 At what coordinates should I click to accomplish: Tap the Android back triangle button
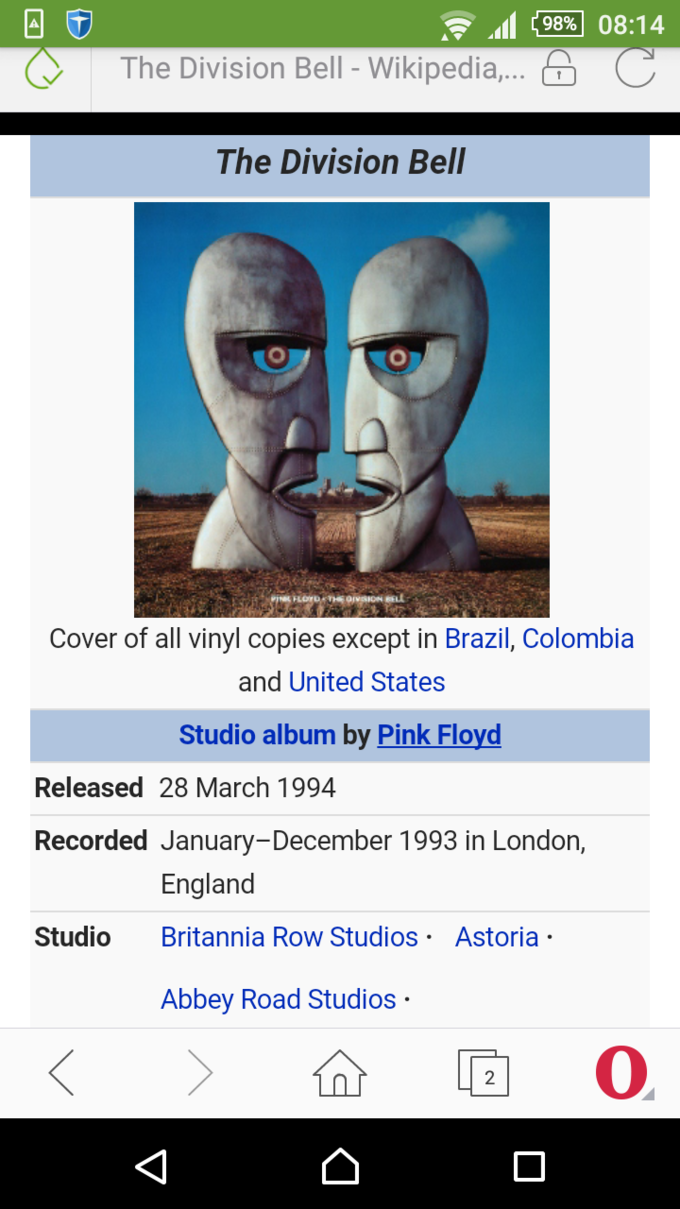(x=151, y=1166)
